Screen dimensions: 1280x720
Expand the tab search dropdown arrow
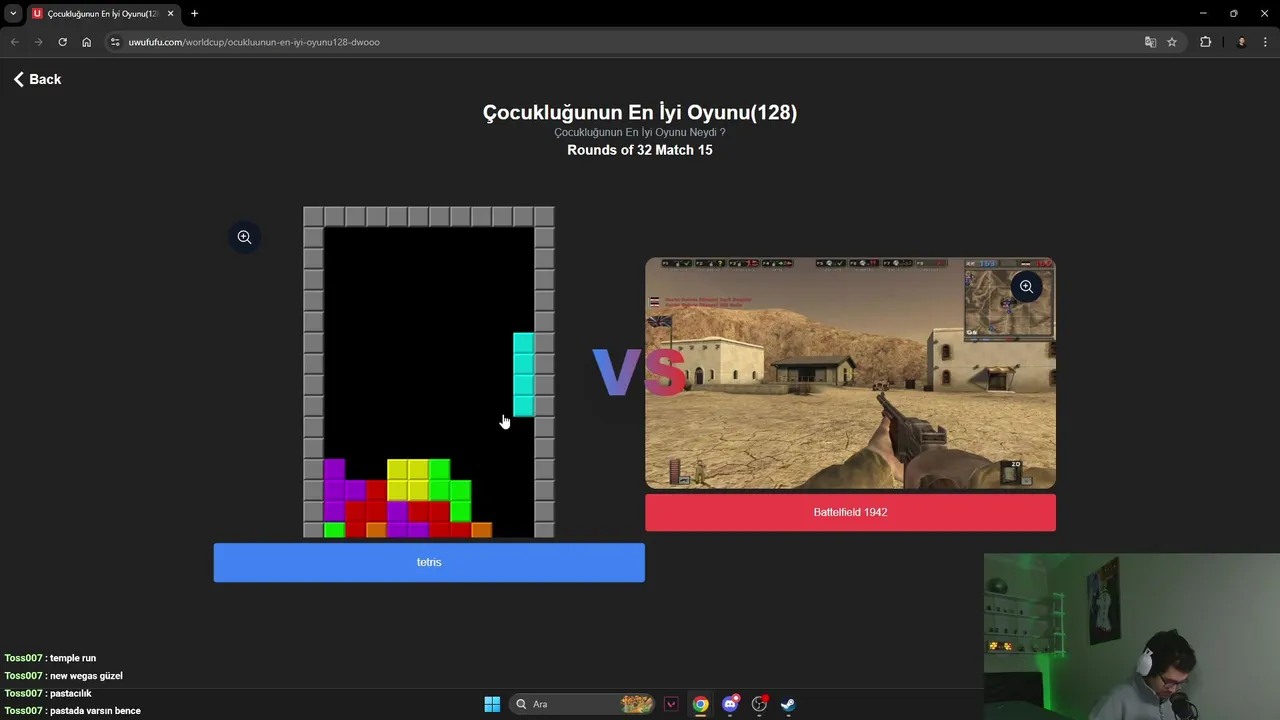pos(13,14)
